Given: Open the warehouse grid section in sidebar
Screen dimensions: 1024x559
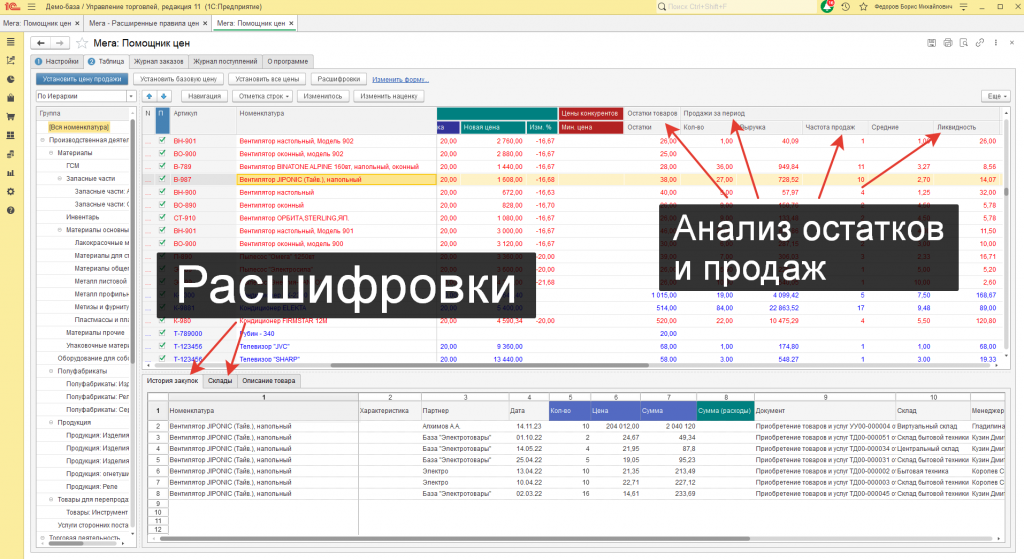Looking at the screenshot, I should coord(10,136).
